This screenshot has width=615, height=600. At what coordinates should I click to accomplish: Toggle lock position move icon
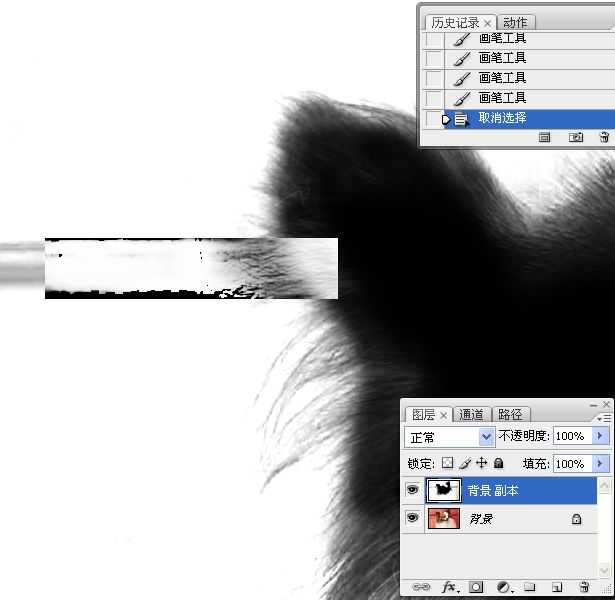[482, 463]
